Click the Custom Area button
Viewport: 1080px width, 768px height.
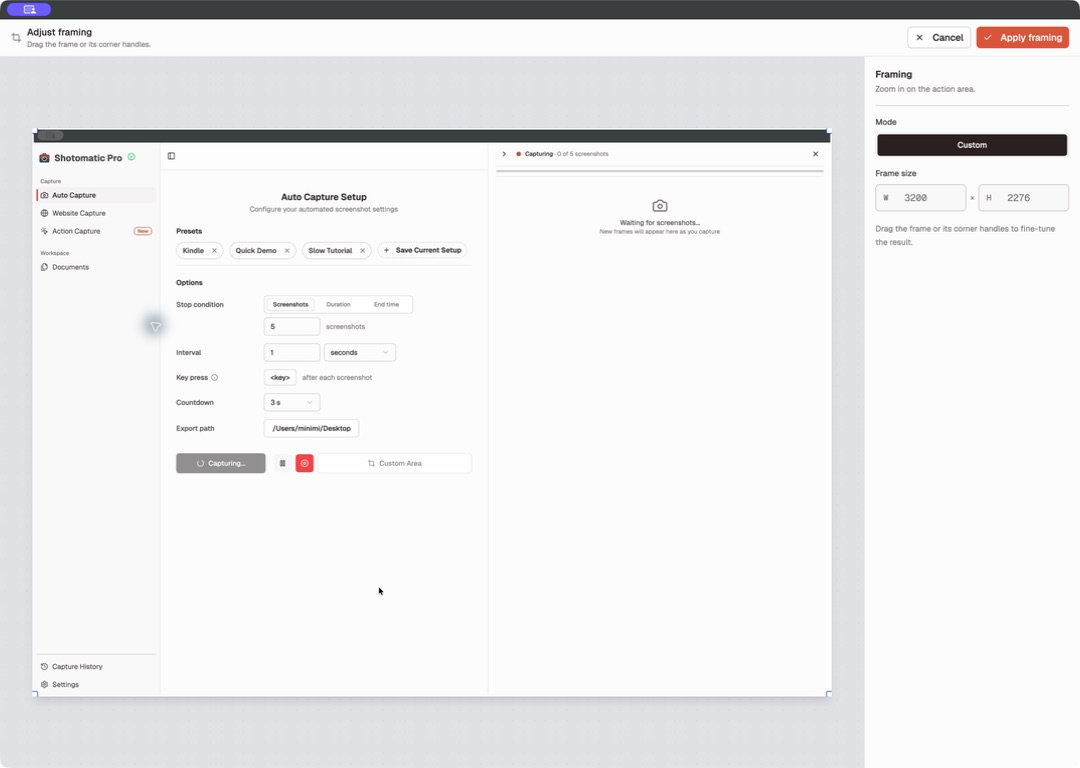tap(395, 463)
